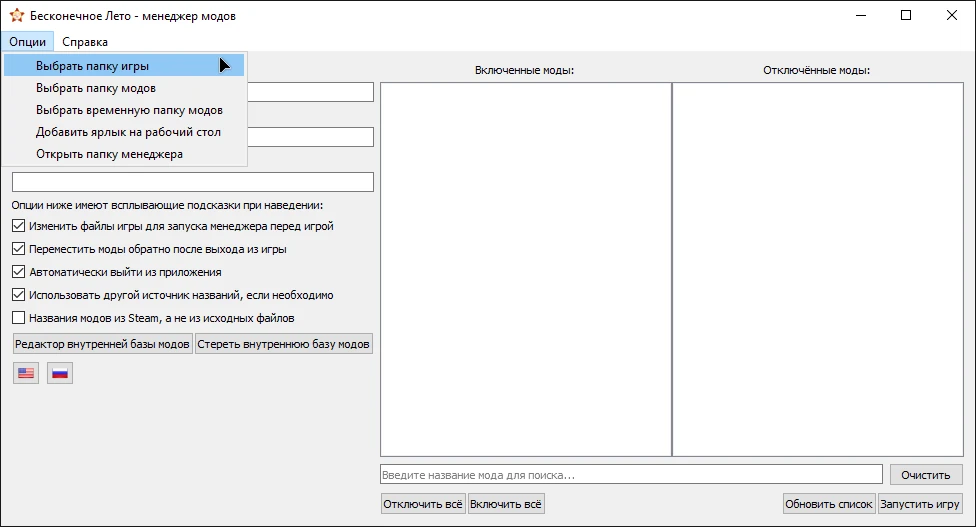Image resolution: width=976 pixels, height=527 pixels.
Task: Uncheck Переместить моды обратно после выхода
Action: (19, 249)
